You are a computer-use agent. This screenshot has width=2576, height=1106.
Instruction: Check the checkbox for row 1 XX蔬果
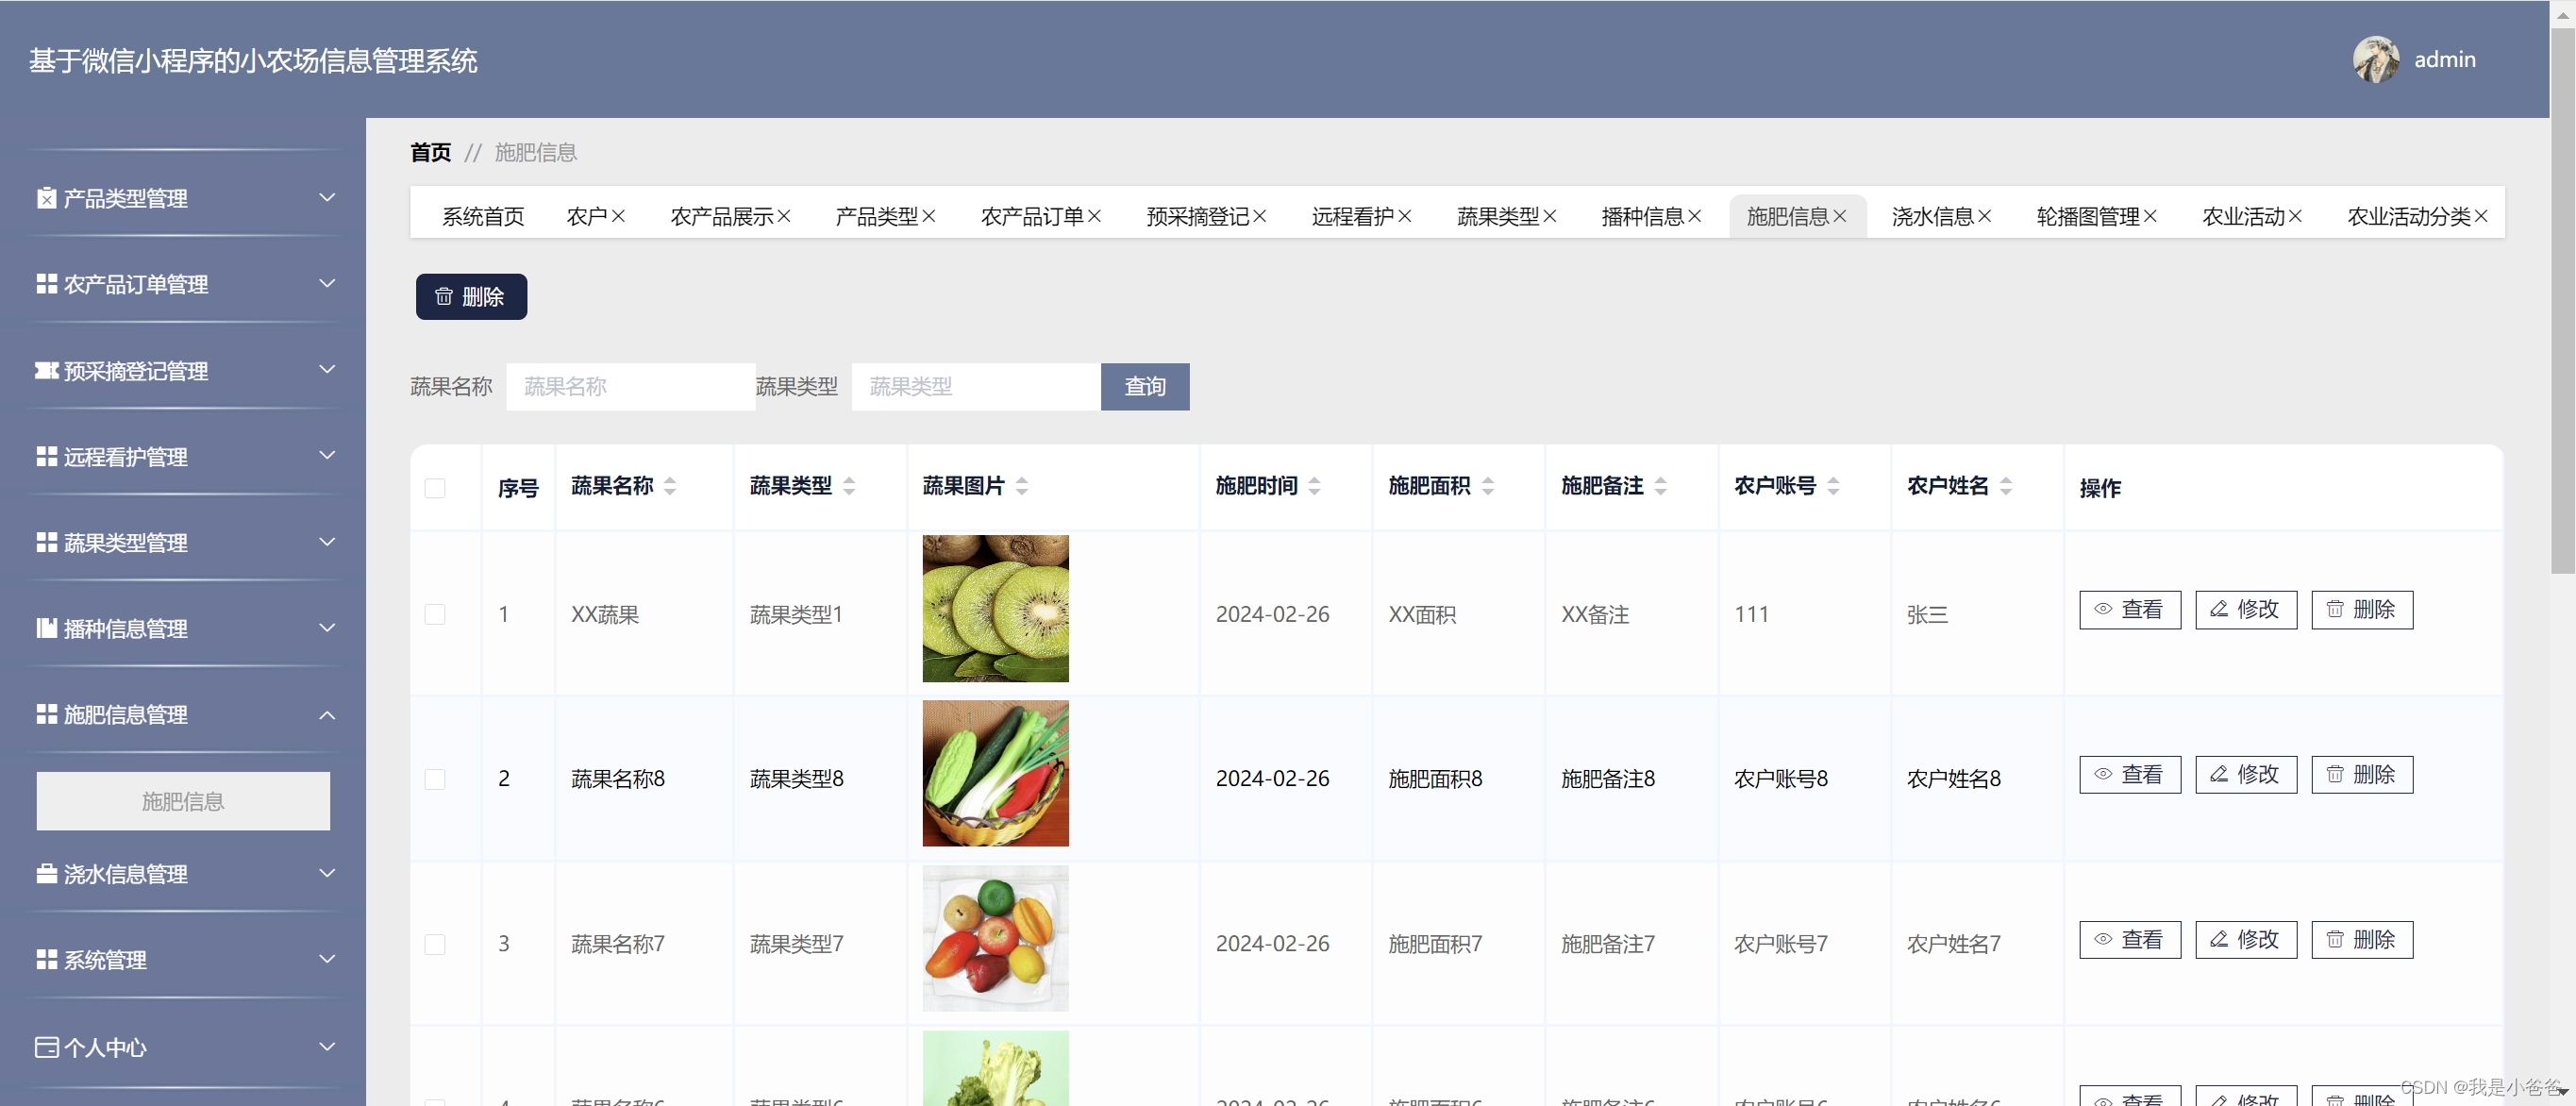tap(435, 614)
